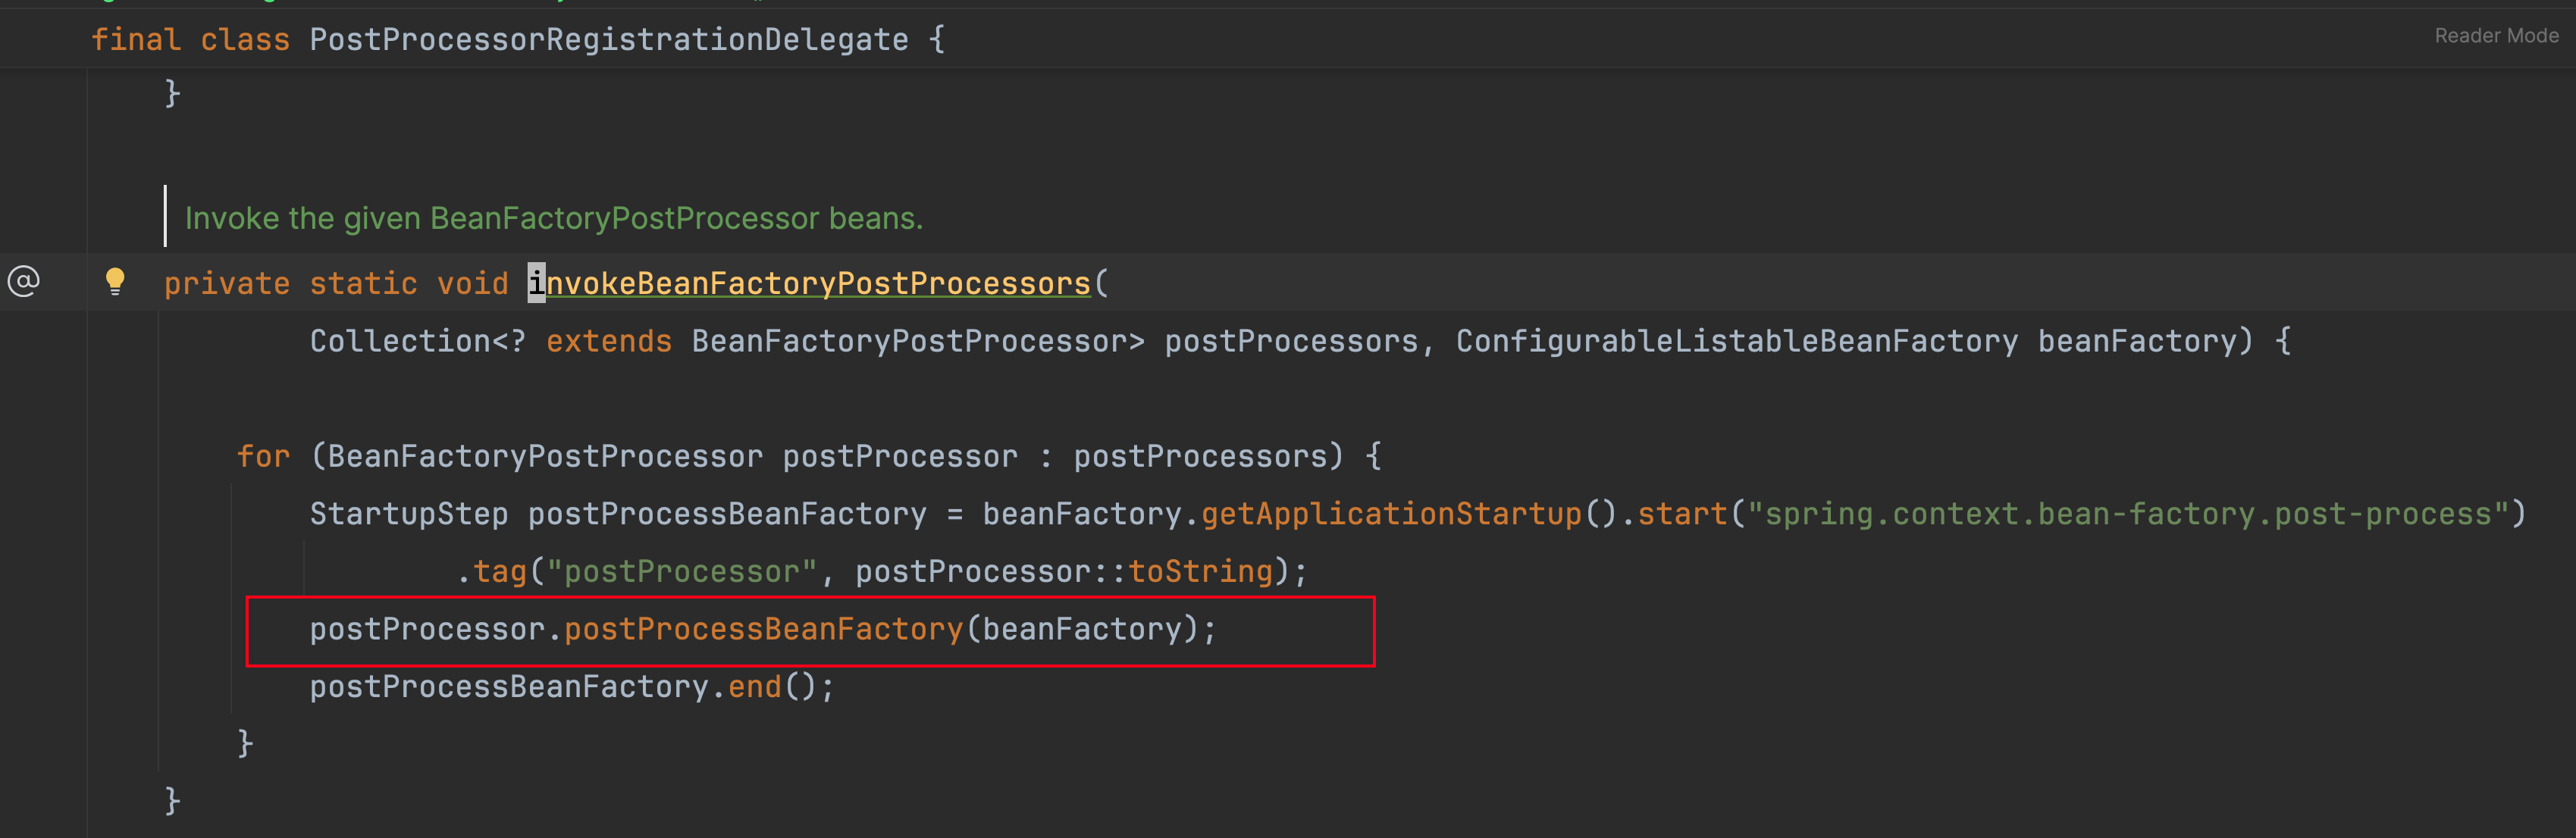
Task: Click the "spring.context.bean-factory.post-process" string literal
Action: [2128, 514]
